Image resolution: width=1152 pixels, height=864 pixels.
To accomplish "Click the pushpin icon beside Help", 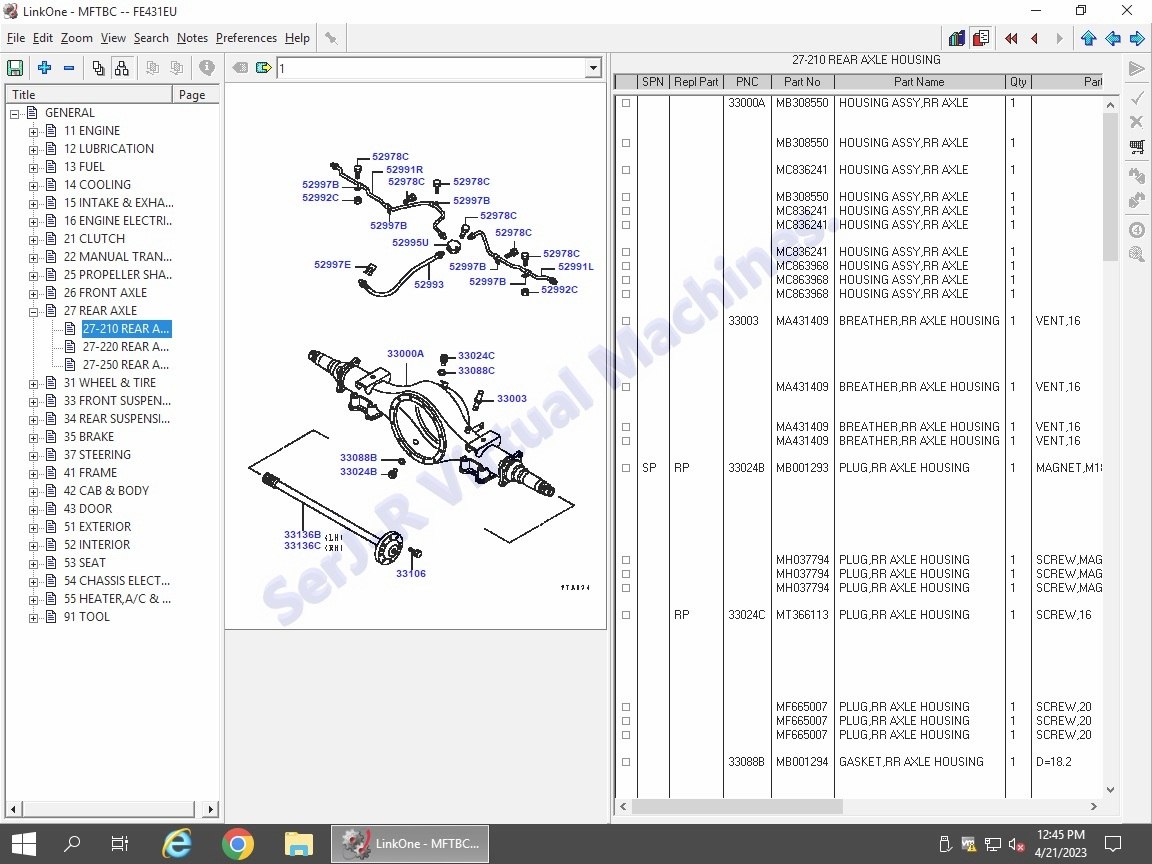I will (331, 38).
